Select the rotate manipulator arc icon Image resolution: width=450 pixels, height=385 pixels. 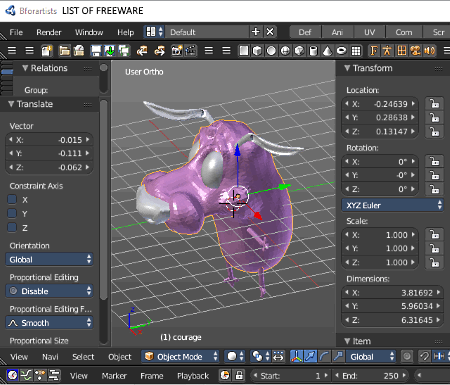(324, 357)
